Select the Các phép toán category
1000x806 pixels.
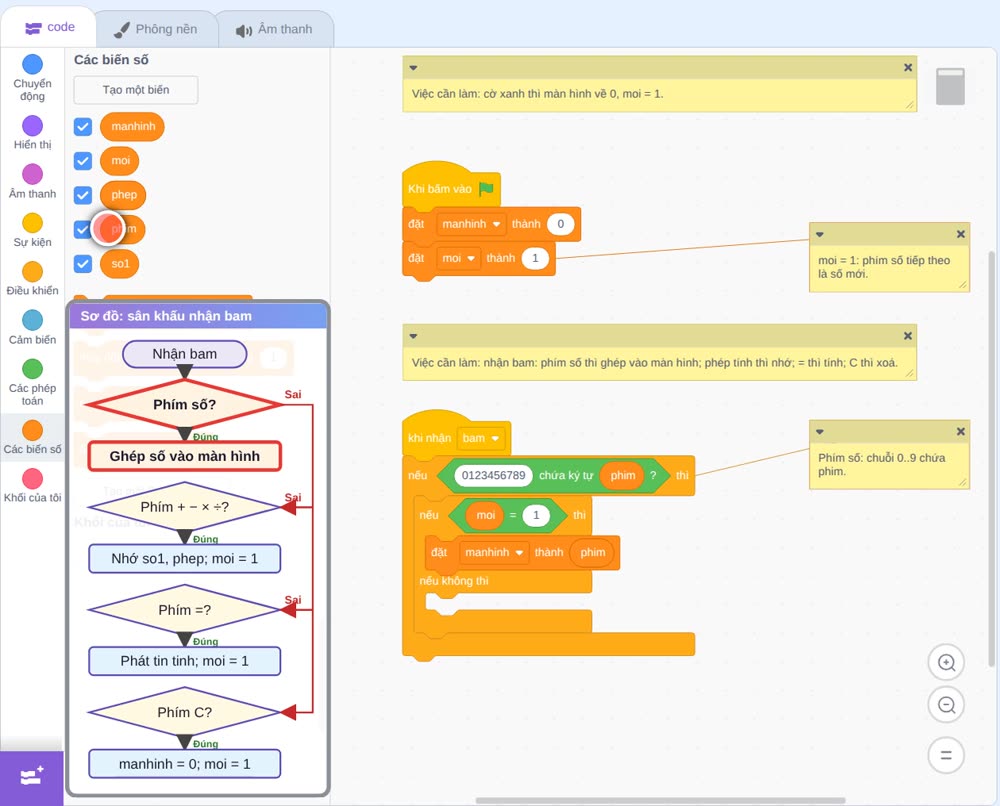[x=32, y=382]
